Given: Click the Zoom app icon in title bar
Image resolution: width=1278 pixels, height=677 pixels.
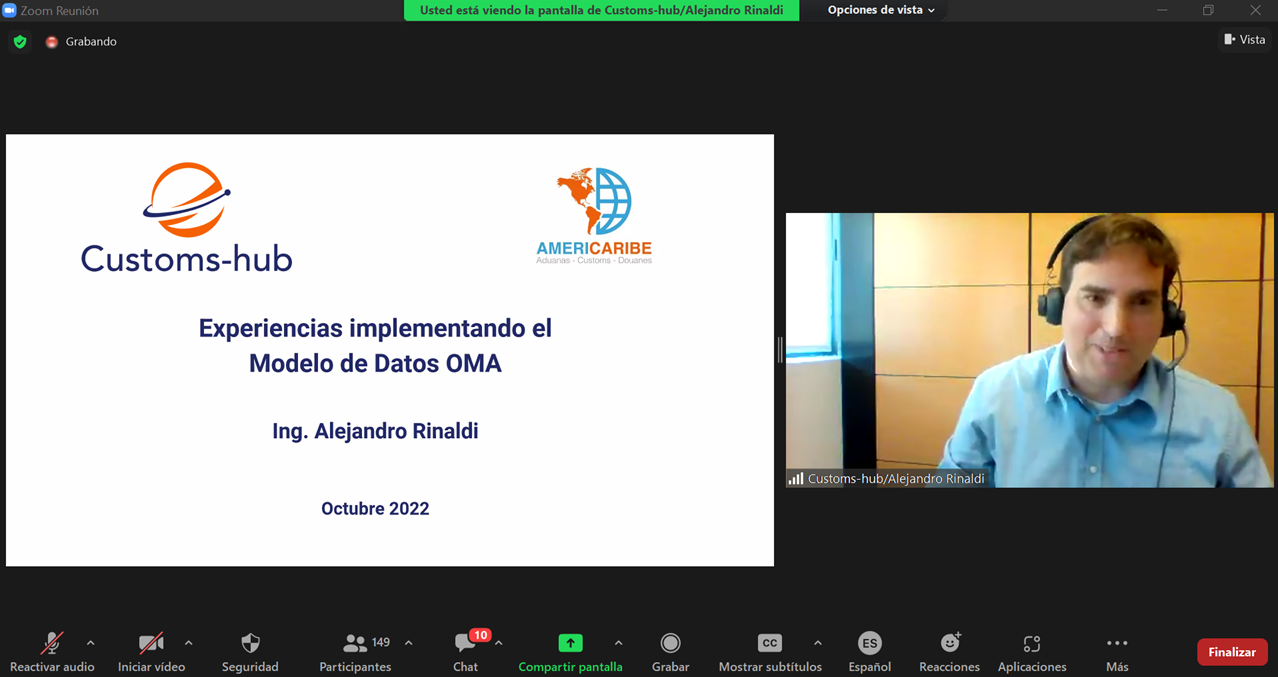Looking at the screenshot, I should click(x=9, y=10).
